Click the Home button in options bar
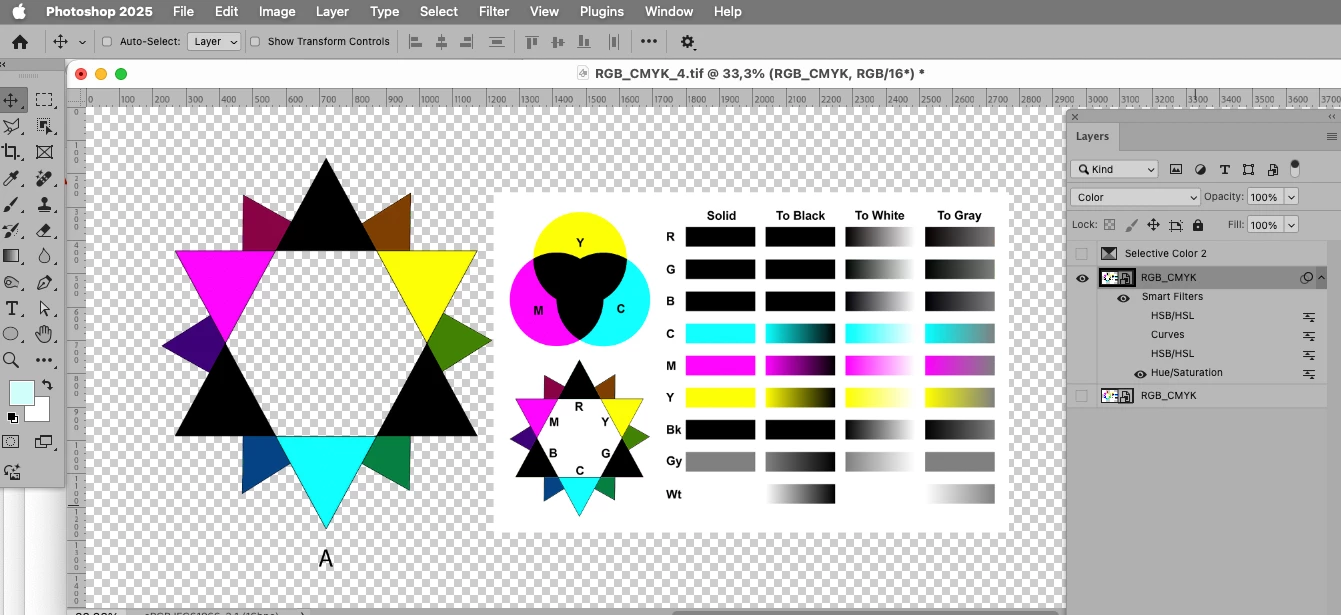This screenshot has height=615, width=1341. click(x=19, y=42)
